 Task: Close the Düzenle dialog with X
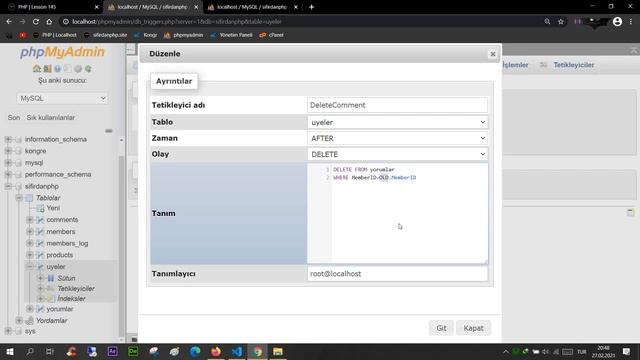click(x=493, y=54)
